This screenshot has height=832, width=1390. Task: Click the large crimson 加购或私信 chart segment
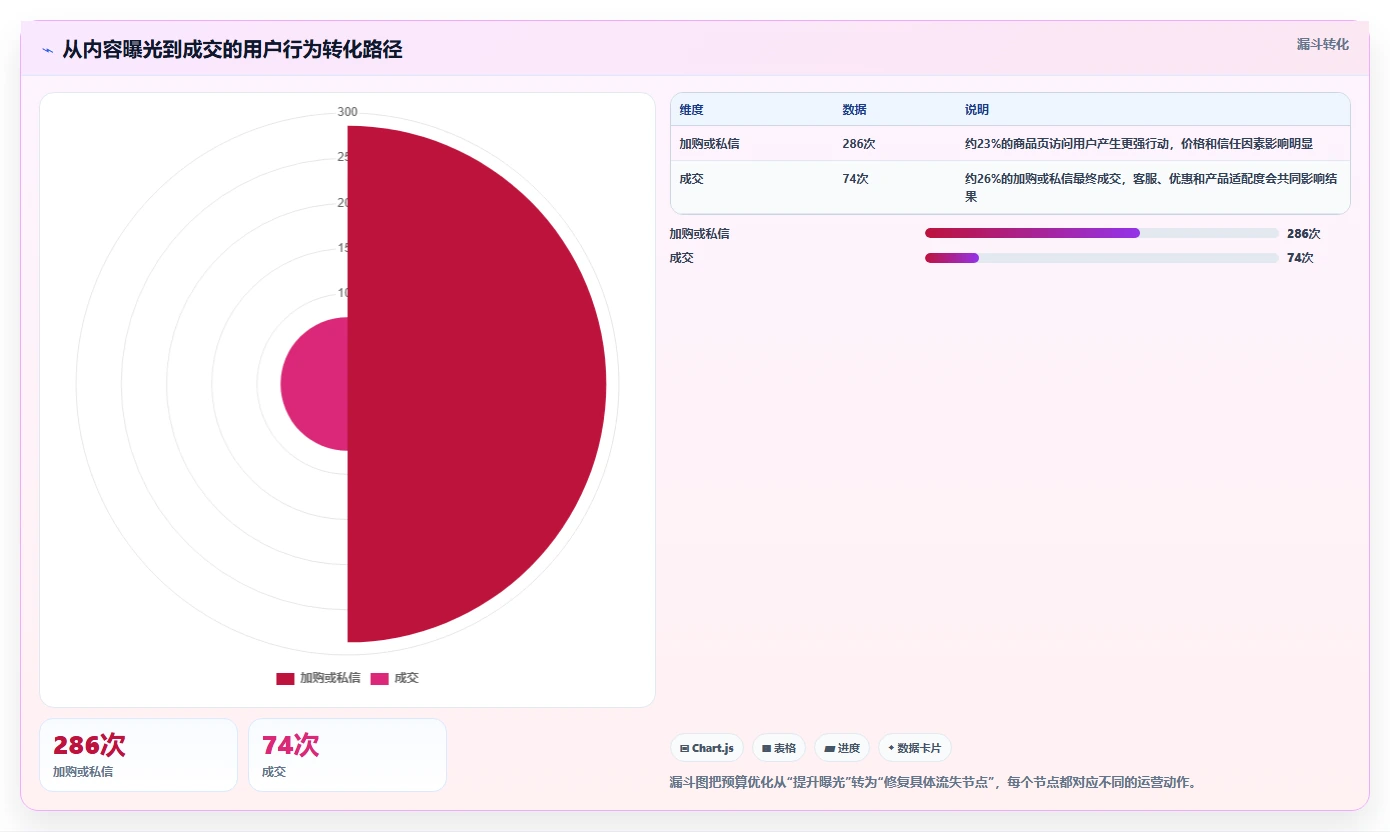click(x=477, y=384)
